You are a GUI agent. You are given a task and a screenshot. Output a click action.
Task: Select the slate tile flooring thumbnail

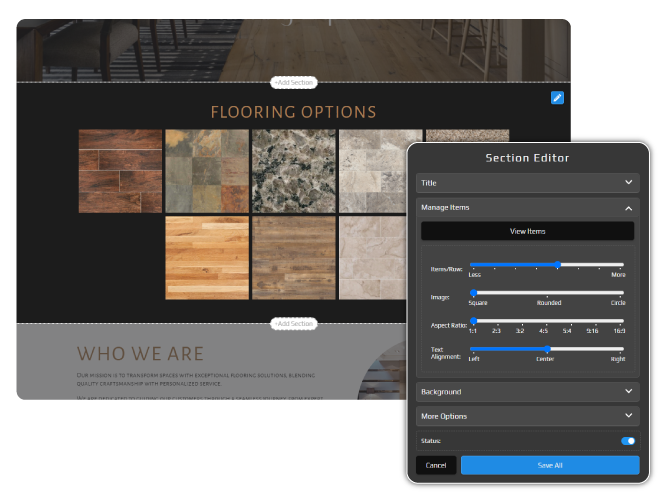207,171
